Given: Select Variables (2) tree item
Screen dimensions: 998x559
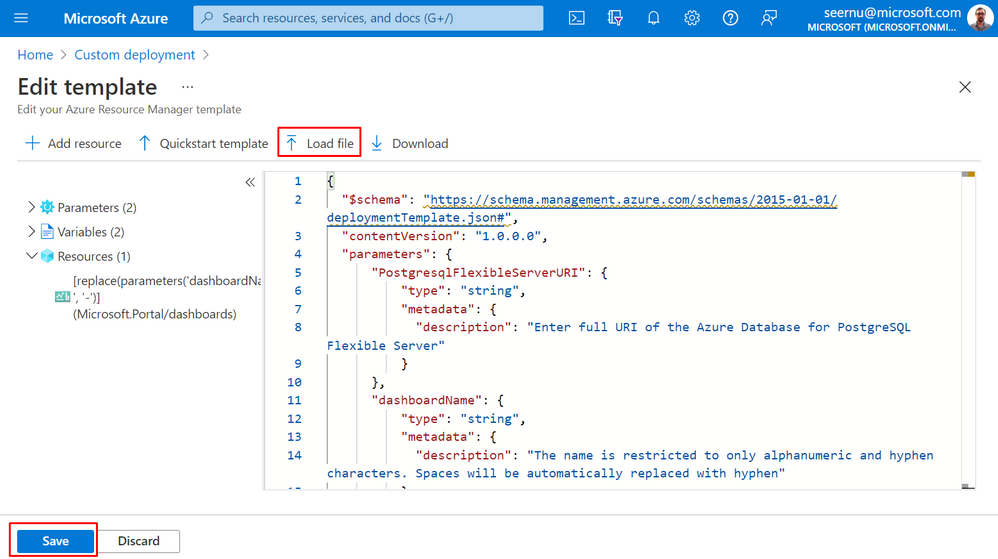Looking at the screenshot, I should tap(91, 232).
